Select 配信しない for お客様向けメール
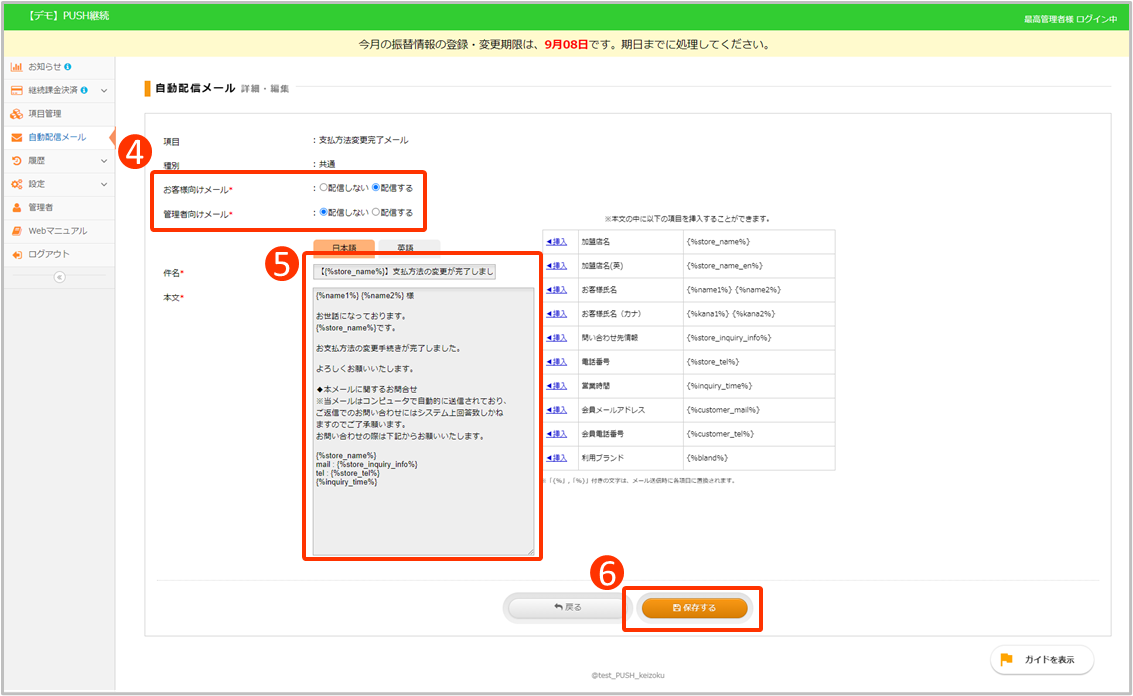Screen dimensions: 1133x696 click(323, 187)
